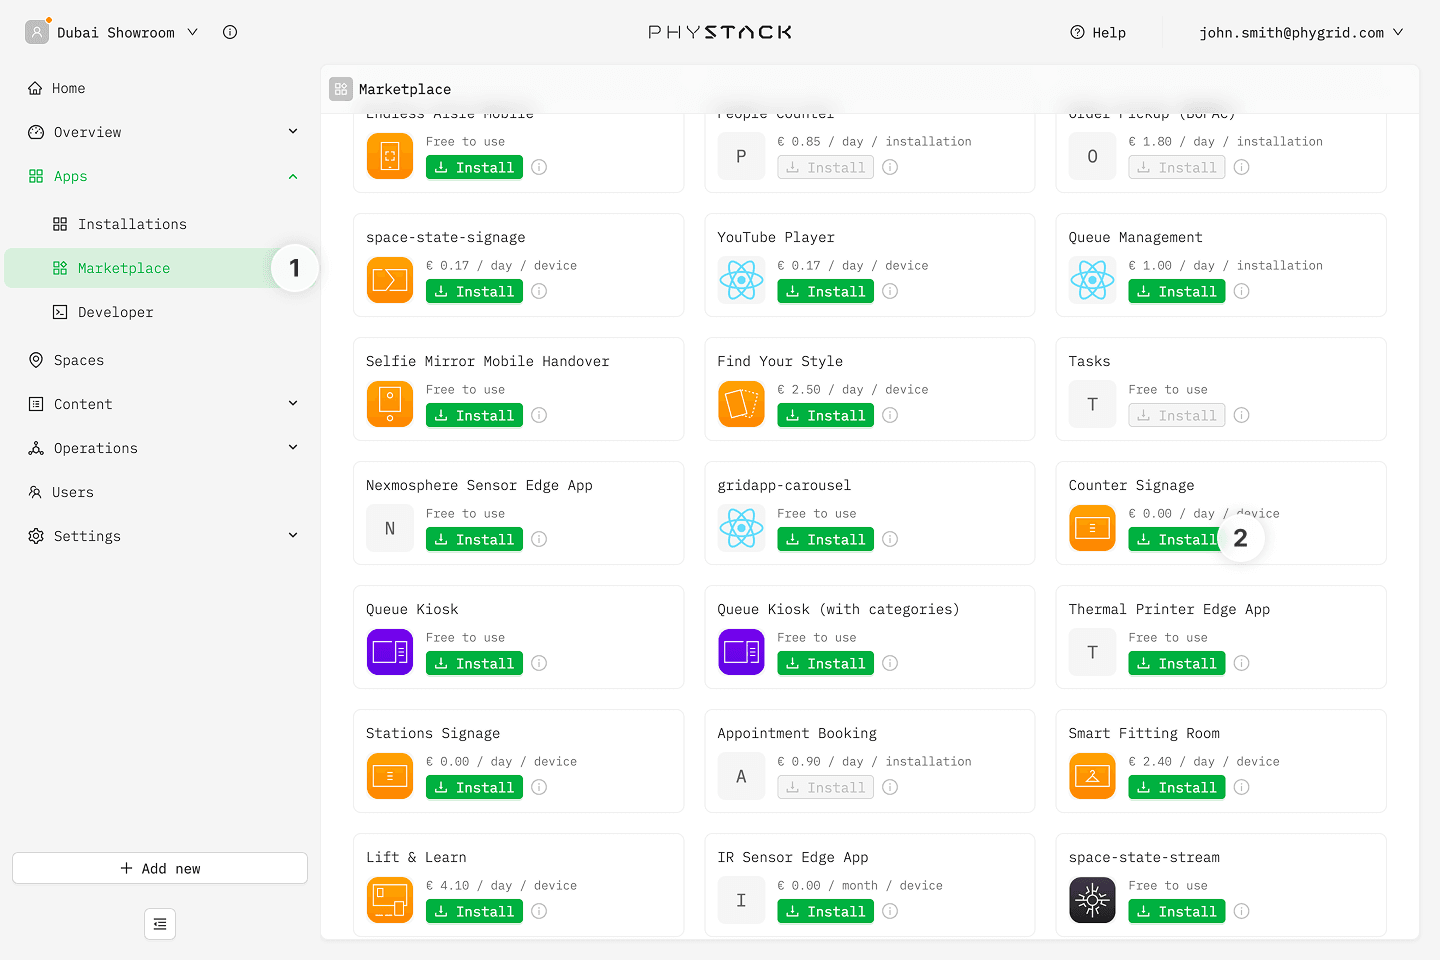This screenshot has width=1440, height=960.
Task: Click the Queue Kiosk purple app icon
Action: [390, 652]
